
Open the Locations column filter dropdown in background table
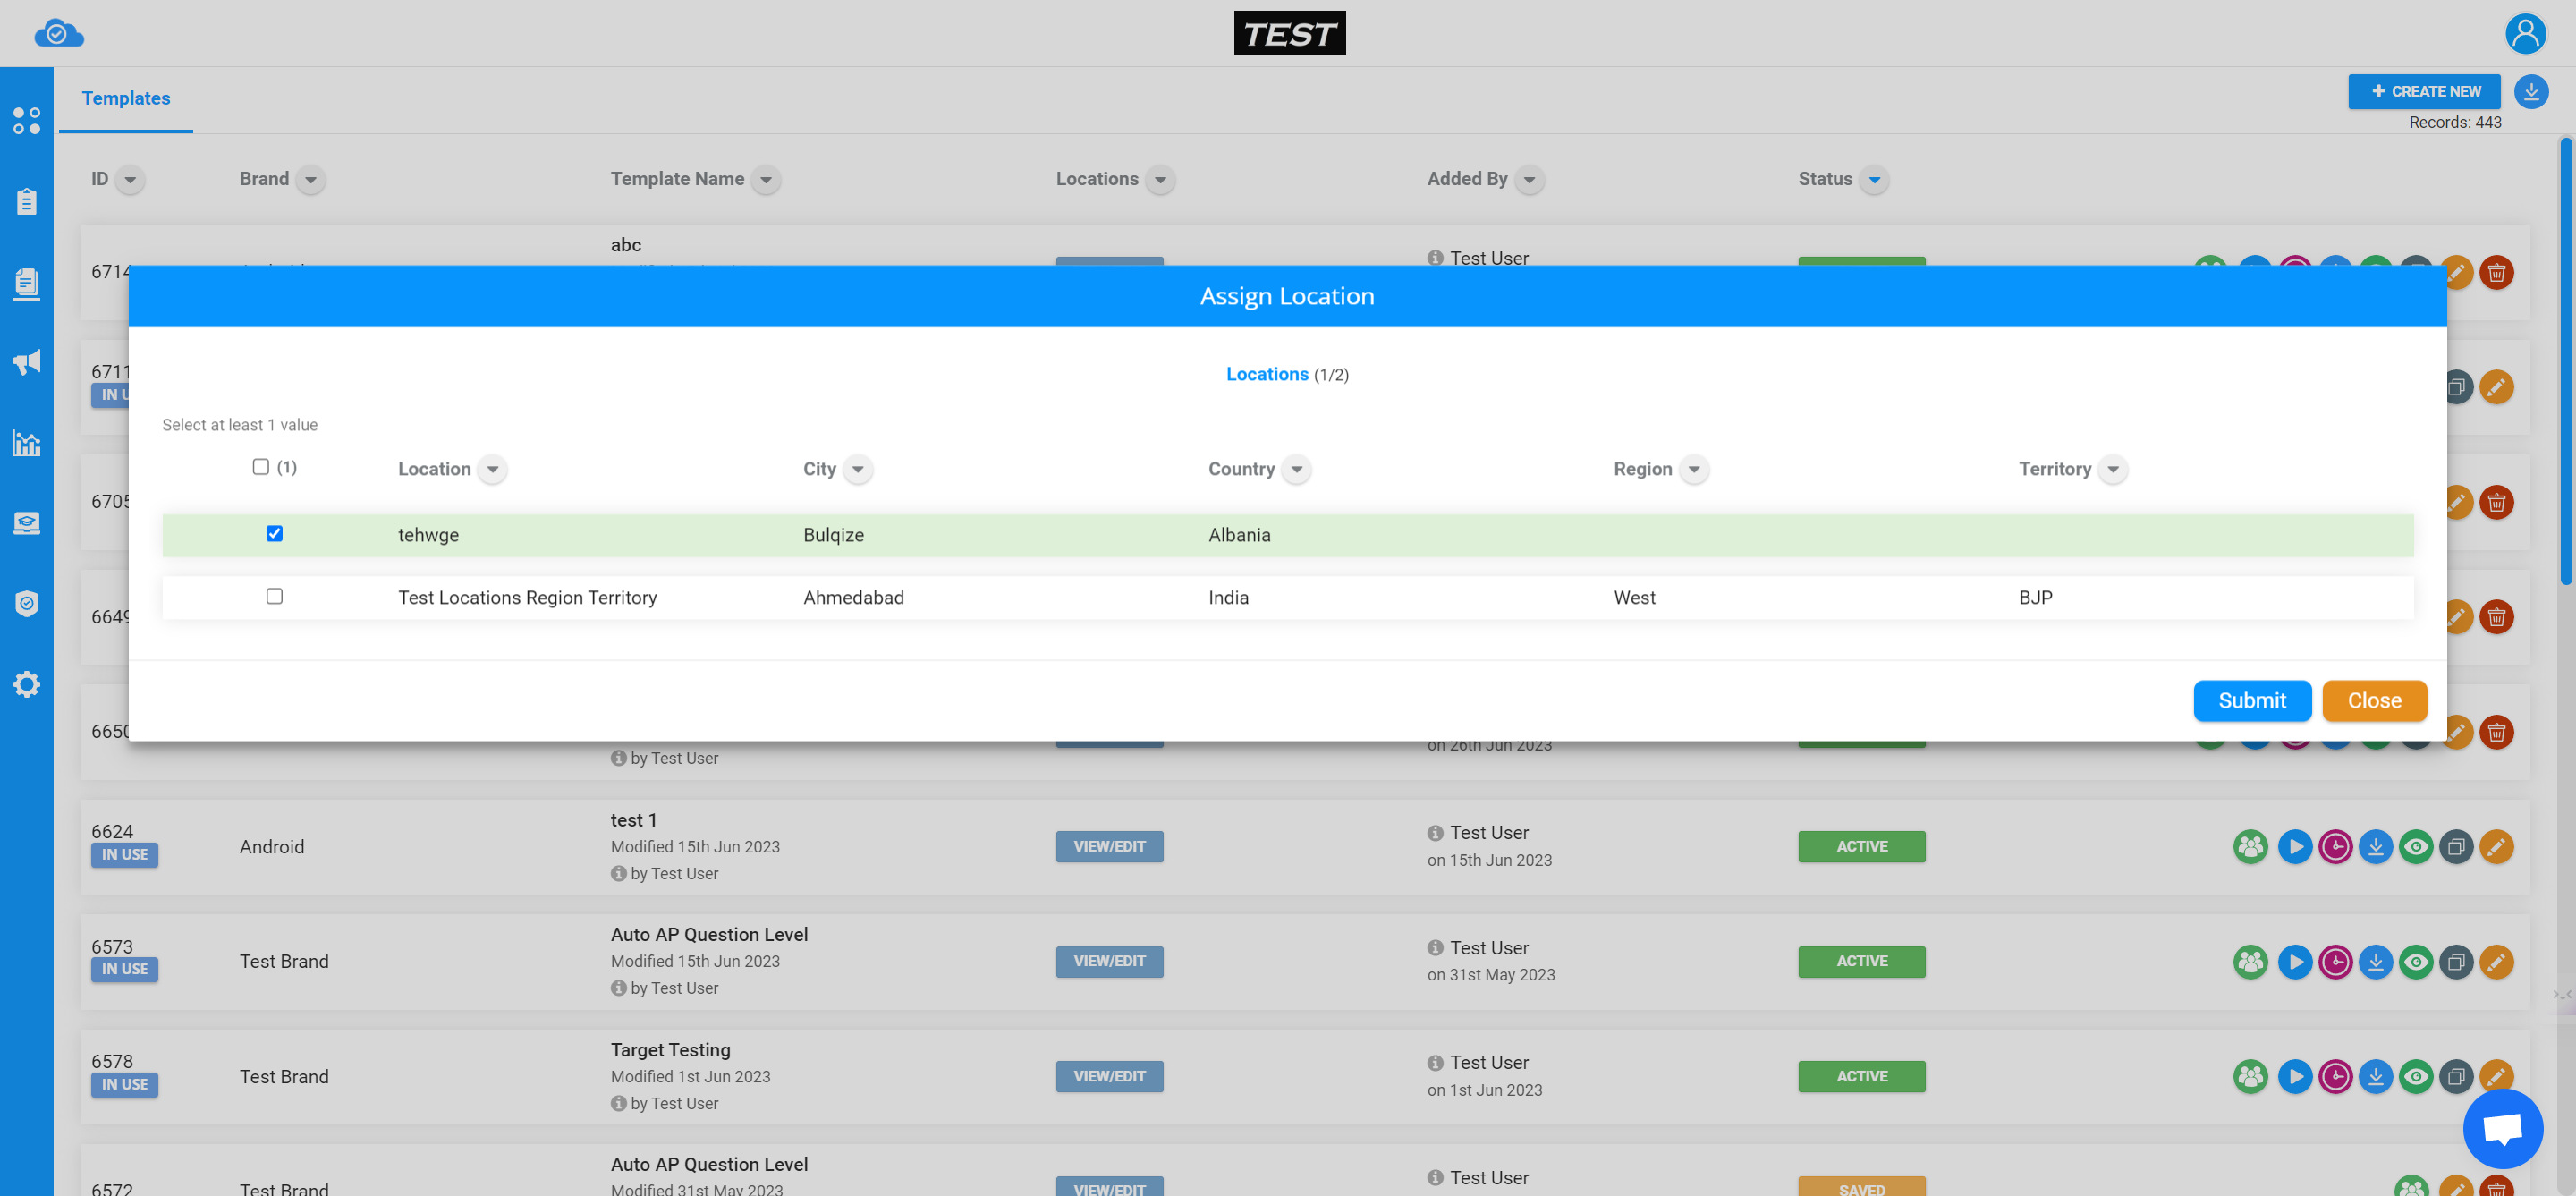(x=1160, y=180)
